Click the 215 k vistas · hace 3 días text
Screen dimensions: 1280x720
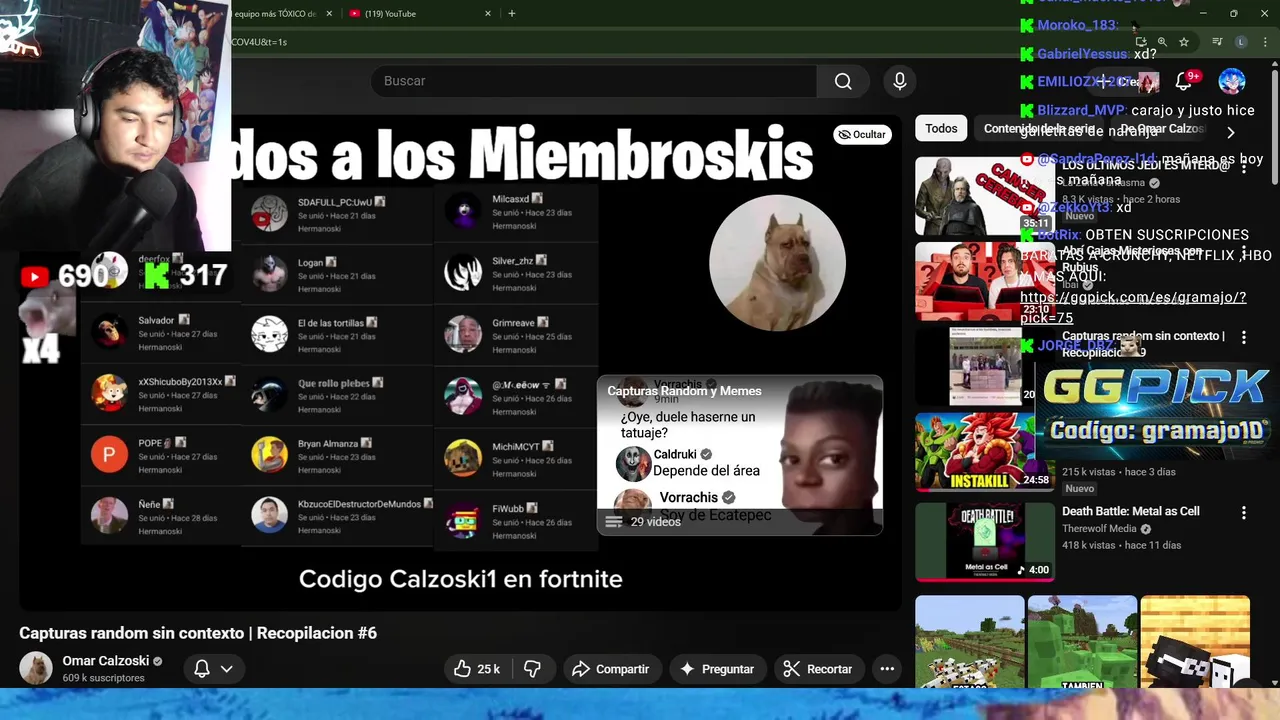pos(1118,472)
